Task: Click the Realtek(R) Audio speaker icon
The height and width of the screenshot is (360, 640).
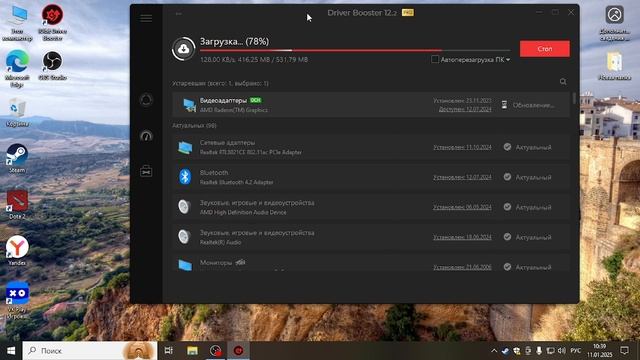Action: click(x=184, y=236)
